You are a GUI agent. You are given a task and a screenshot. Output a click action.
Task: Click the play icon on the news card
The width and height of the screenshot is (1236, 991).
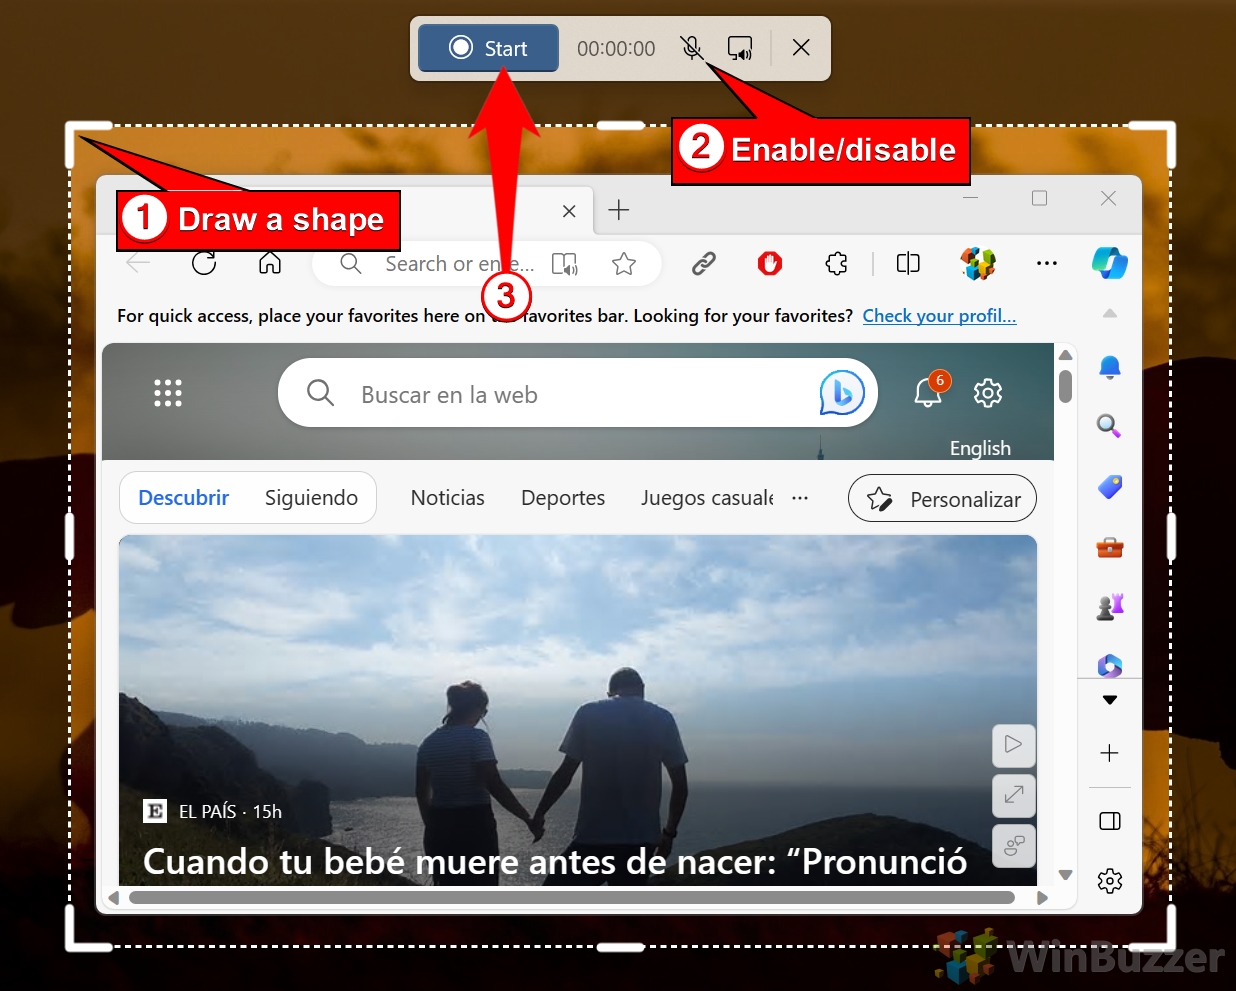[1013, 744]
